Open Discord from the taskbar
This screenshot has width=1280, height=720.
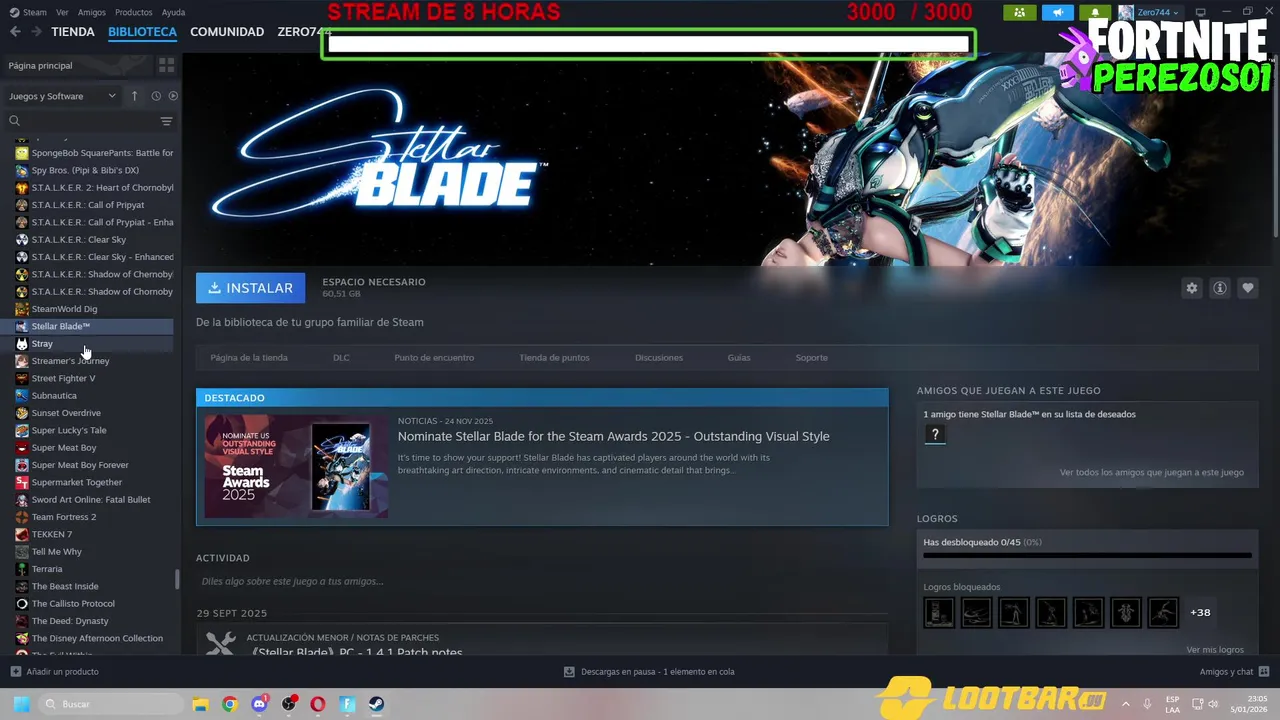[x=260, y=704]
